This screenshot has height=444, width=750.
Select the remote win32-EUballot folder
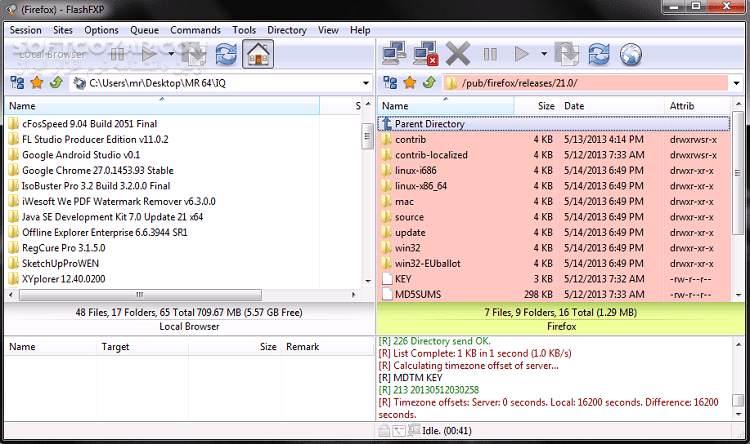tap(554, 264)
